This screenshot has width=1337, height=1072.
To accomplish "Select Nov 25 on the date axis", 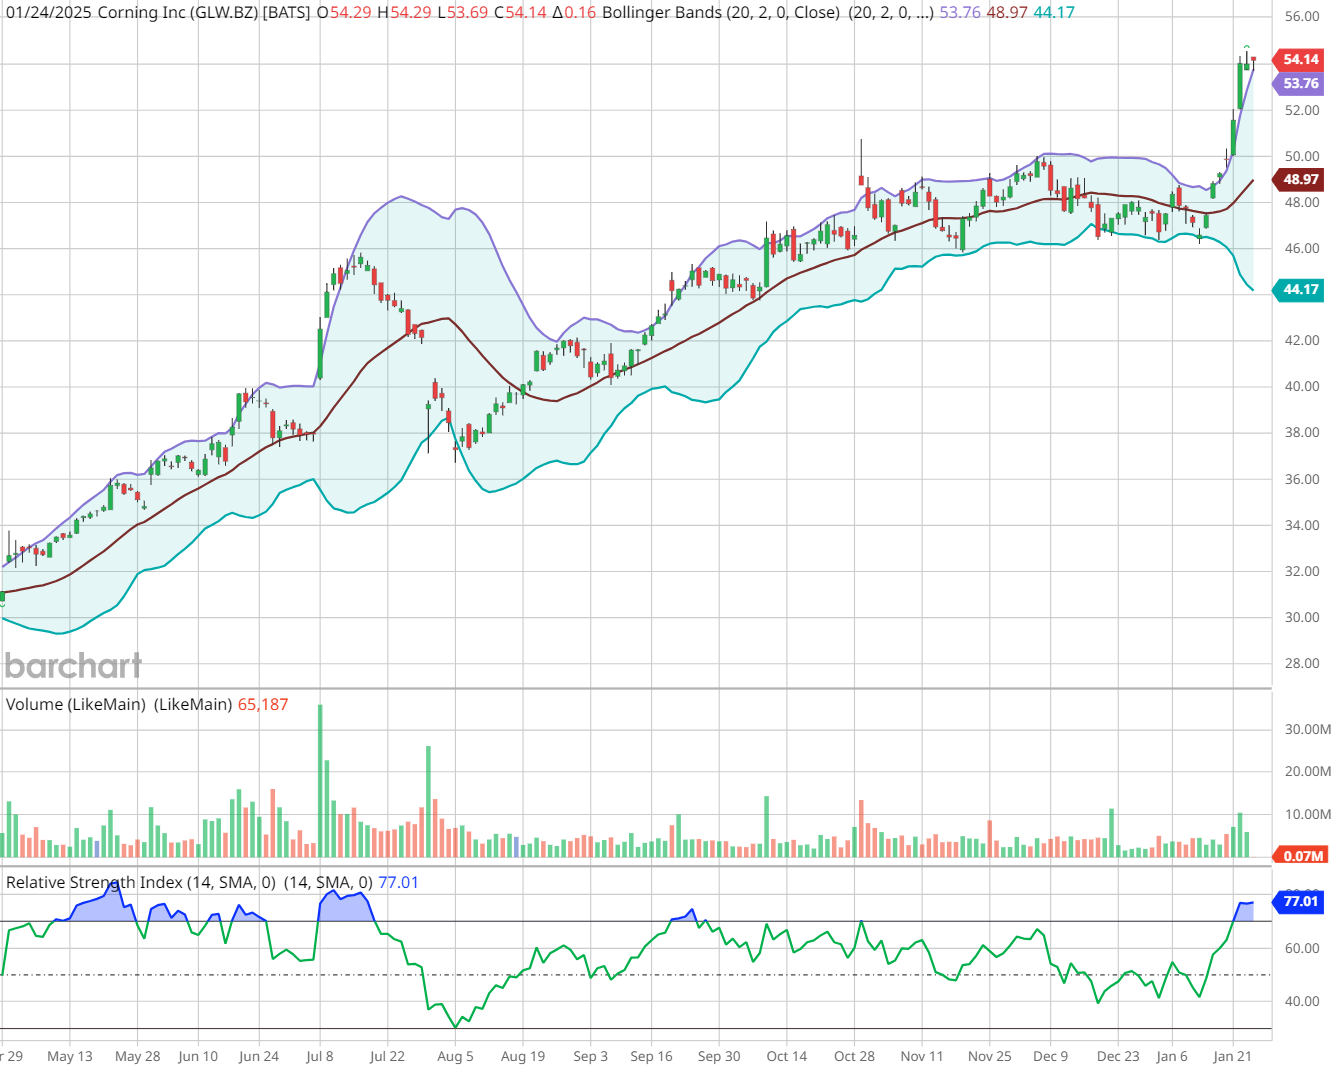I will pos(990,1056).
